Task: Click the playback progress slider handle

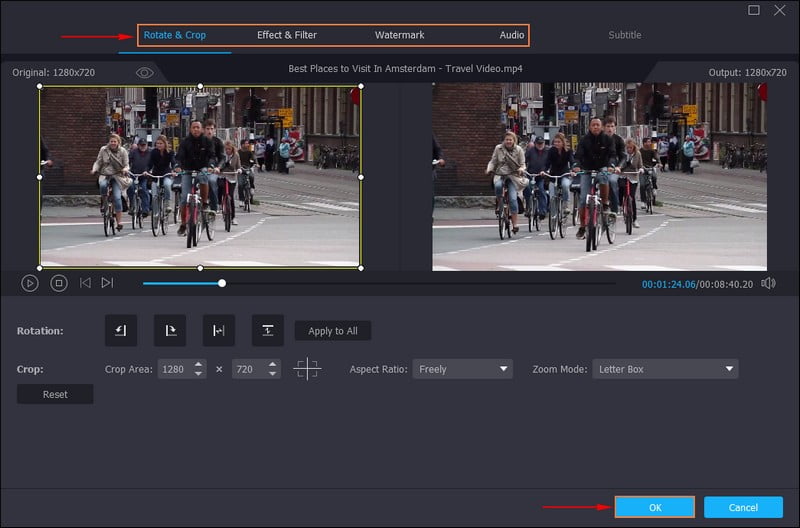Action: tap(222, 283)
